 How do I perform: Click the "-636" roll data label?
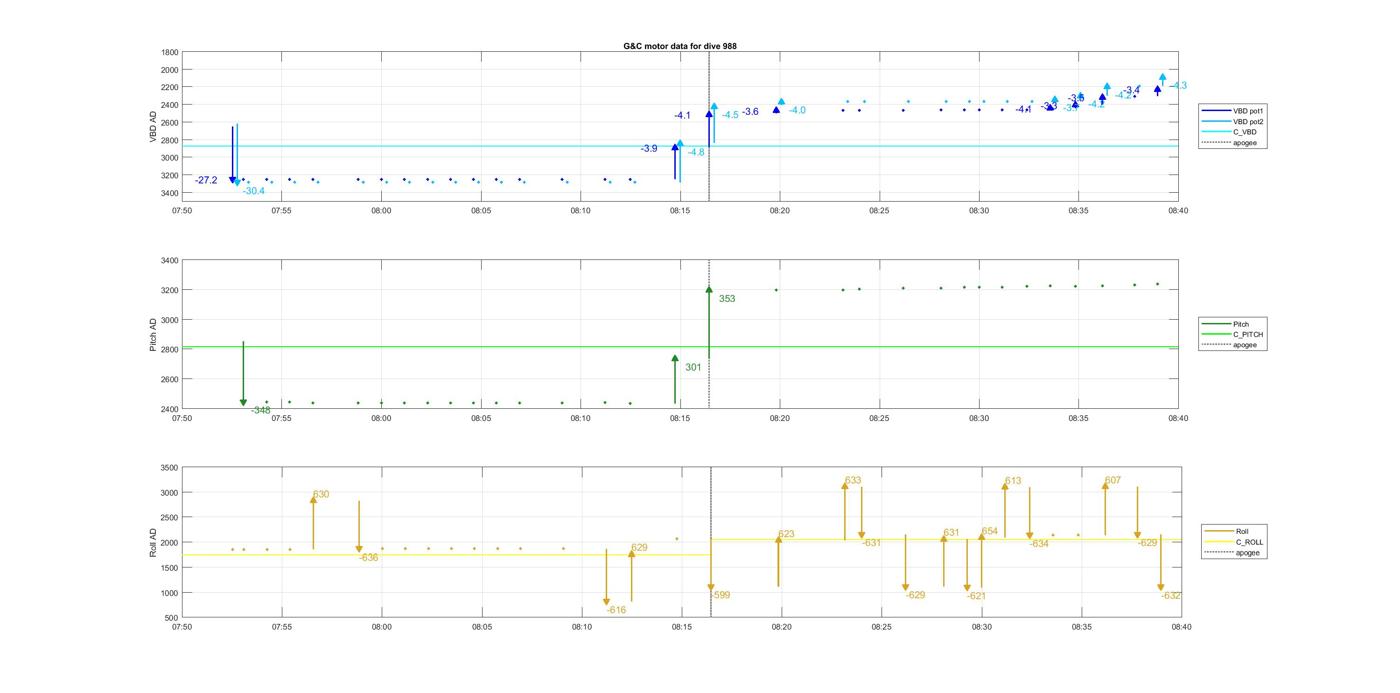point(369,557)
